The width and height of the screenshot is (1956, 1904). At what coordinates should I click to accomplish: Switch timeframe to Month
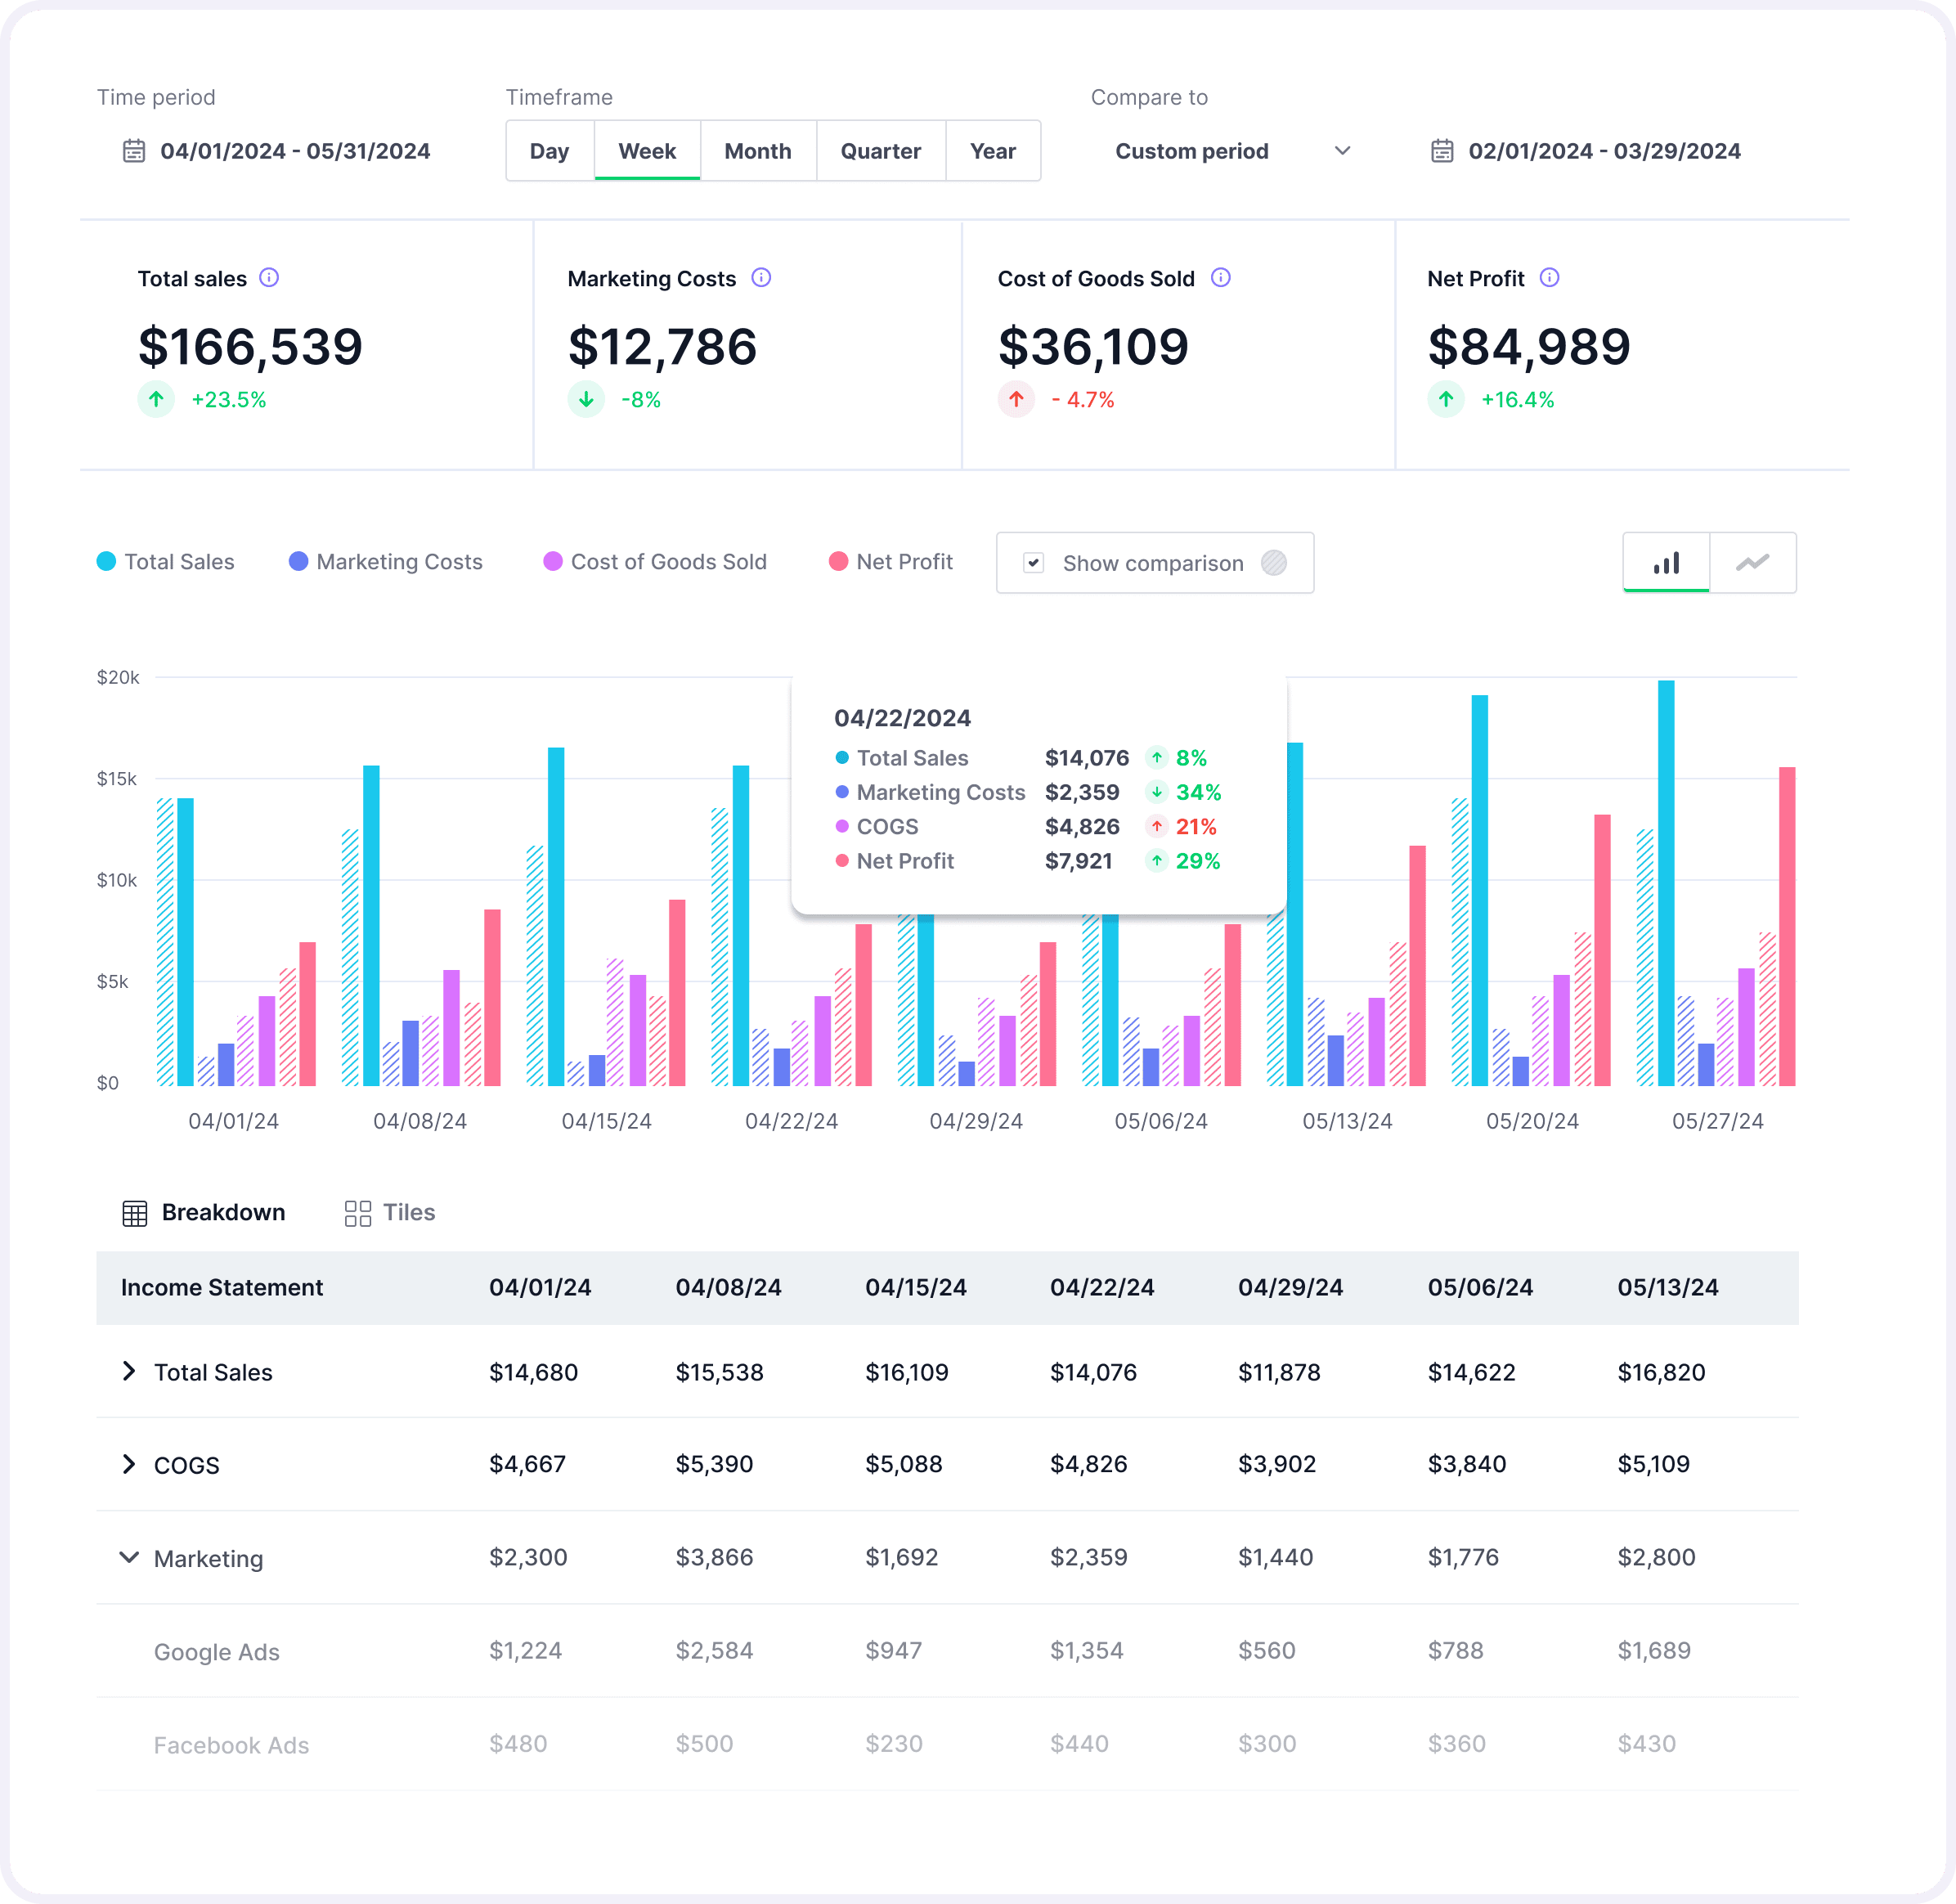coord(758,151)
